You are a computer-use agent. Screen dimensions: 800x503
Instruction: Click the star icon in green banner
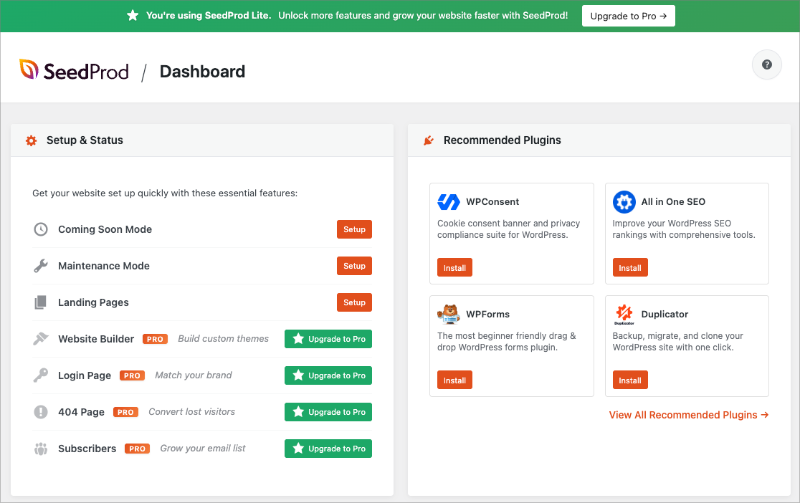(x=133, y=15)
